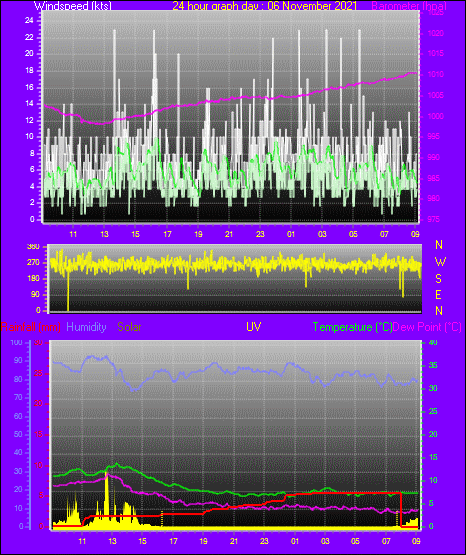Click hour '19' under the rainfall chart
The image size is (466, 555).
tap(203, 541)
